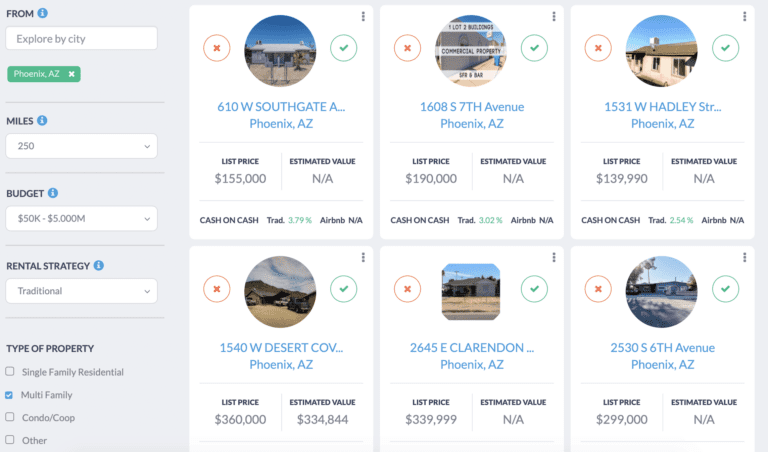Open Rental Strategy dropdown set to Traditional
Image resolution: width=768 pixels, height=452 pixels.
[x=81, y=291]
